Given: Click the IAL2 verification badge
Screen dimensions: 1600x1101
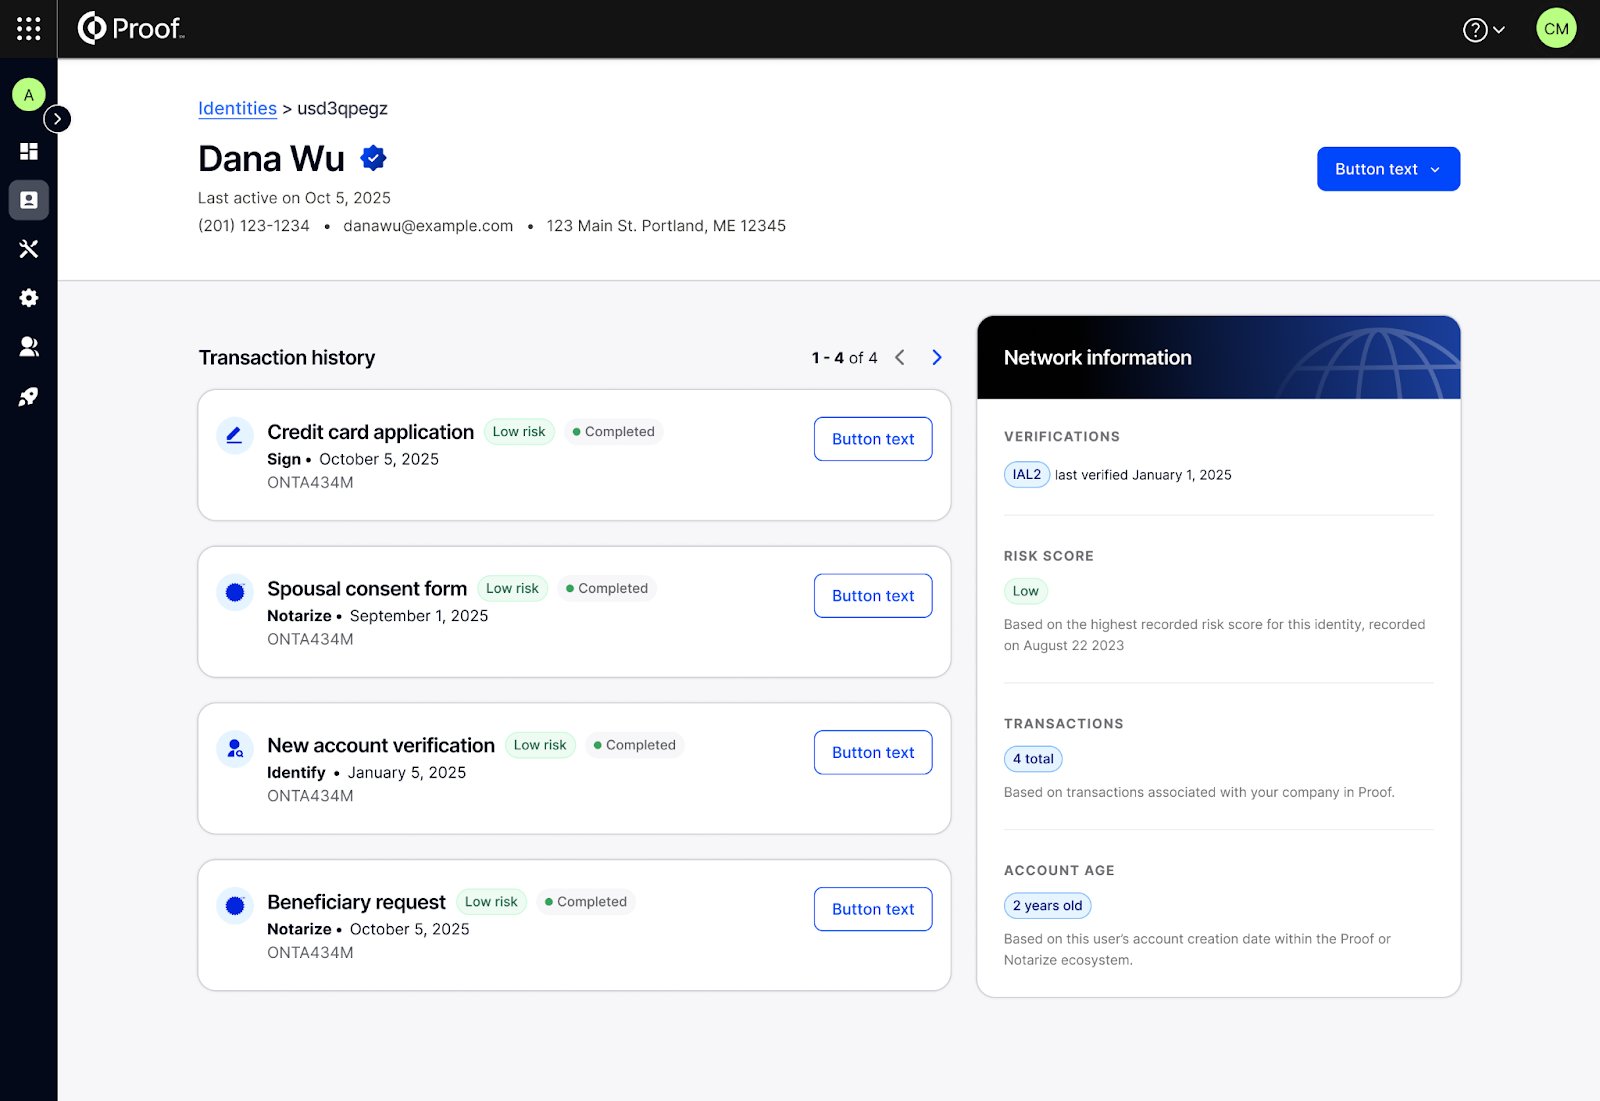Looking at the screenshot, I should [x=1027, y=475].
